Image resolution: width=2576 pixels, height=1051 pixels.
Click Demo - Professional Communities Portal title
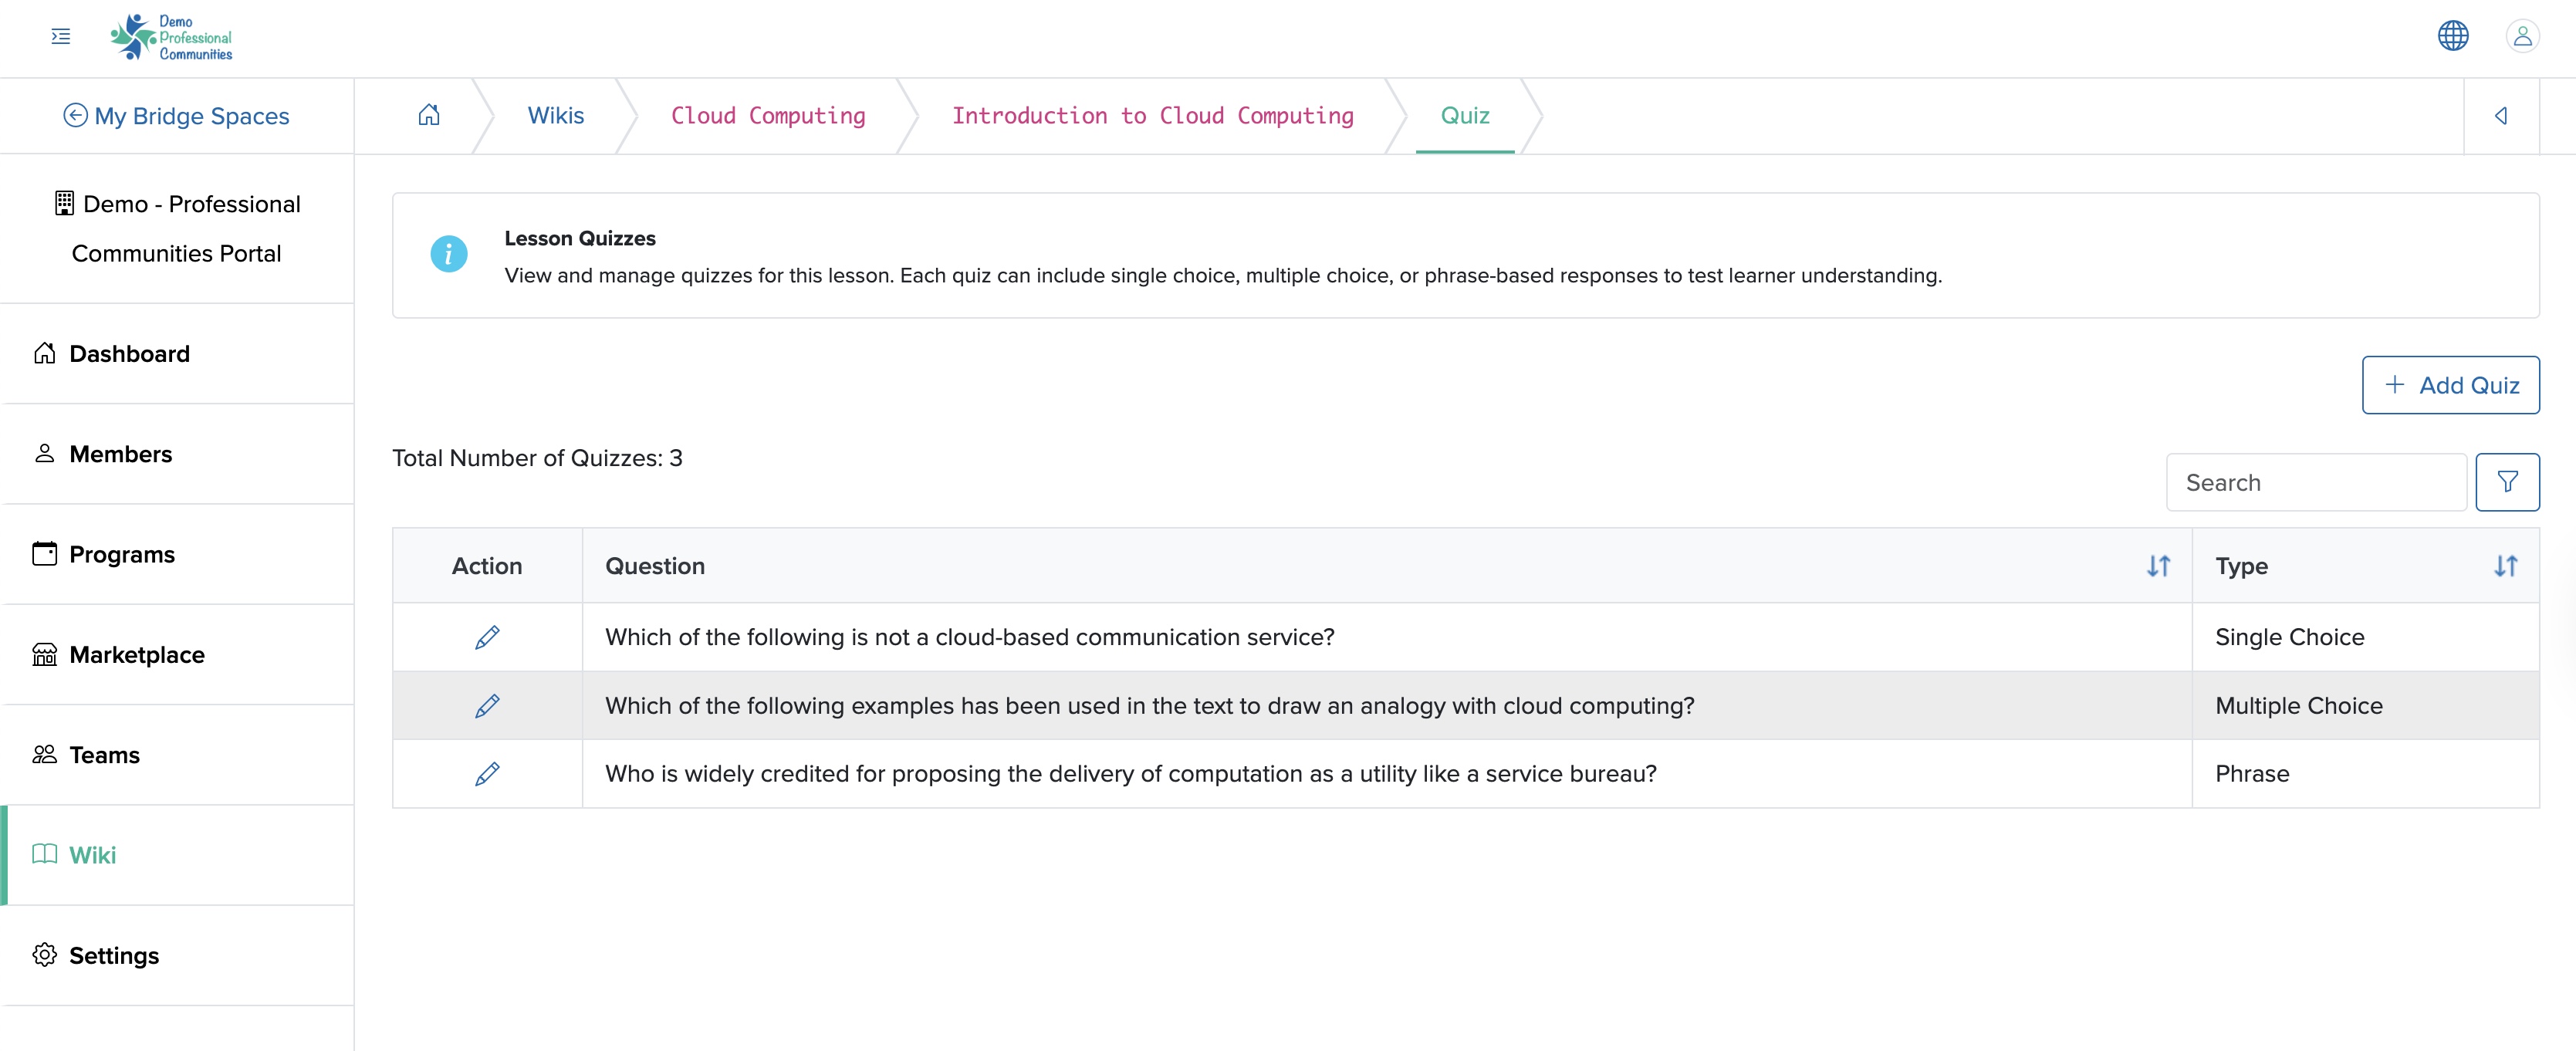[177, 229]
